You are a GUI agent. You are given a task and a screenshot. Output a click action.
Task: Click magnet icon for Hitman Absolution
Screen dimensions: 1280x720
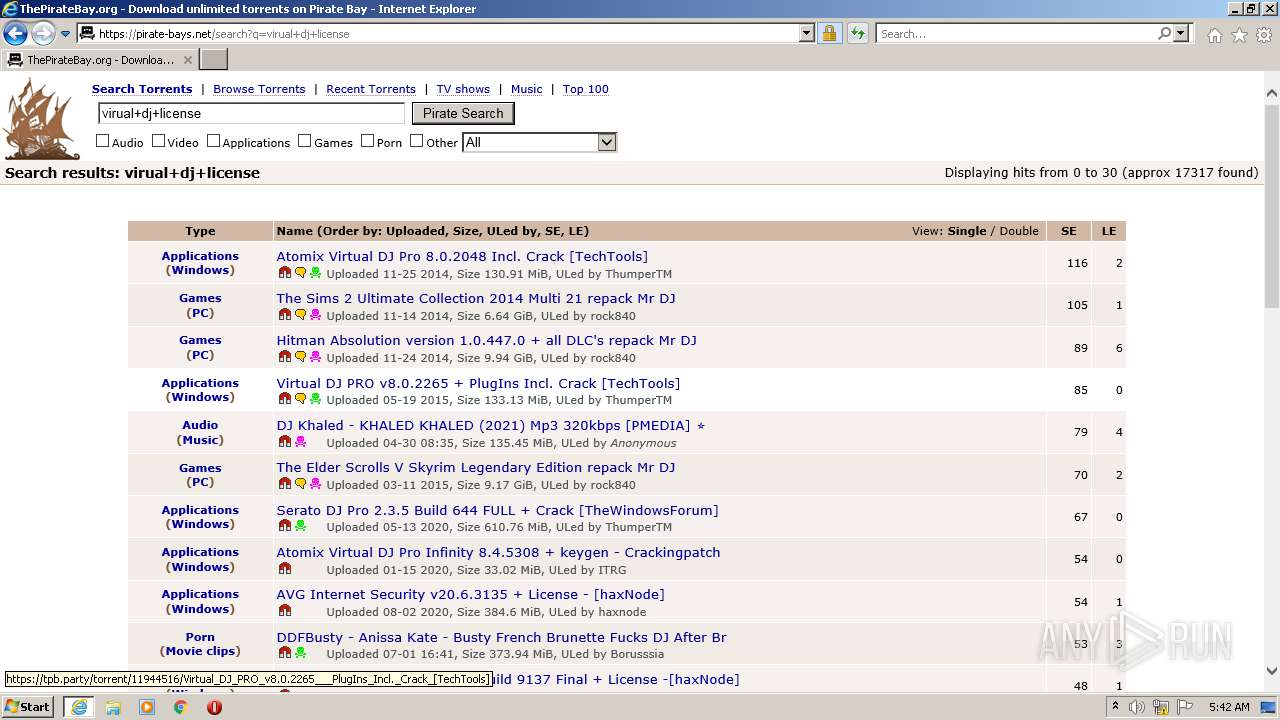coord(285,357)
